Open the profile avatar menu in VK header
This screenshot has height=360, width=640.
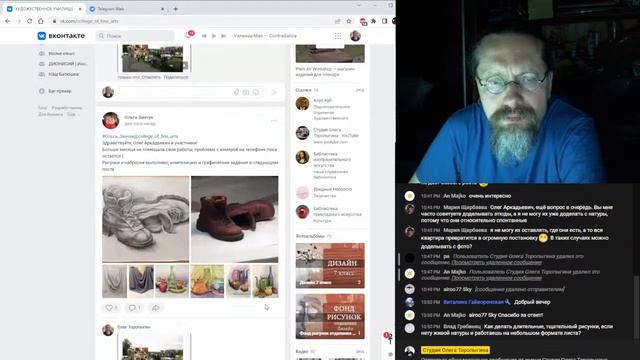355,36
